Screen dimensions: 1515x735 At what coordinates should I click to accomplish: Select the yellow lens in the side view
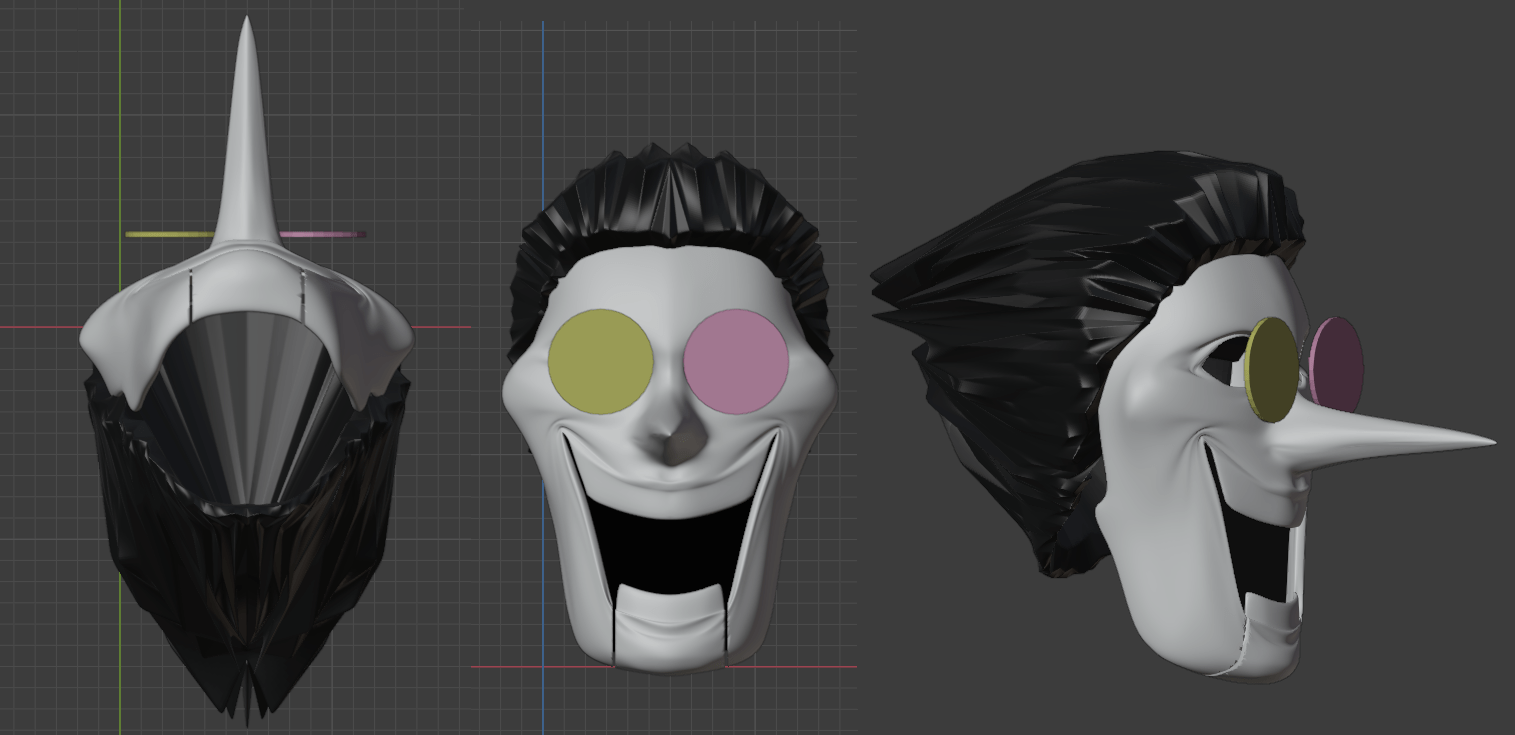tap(1270, 370)
